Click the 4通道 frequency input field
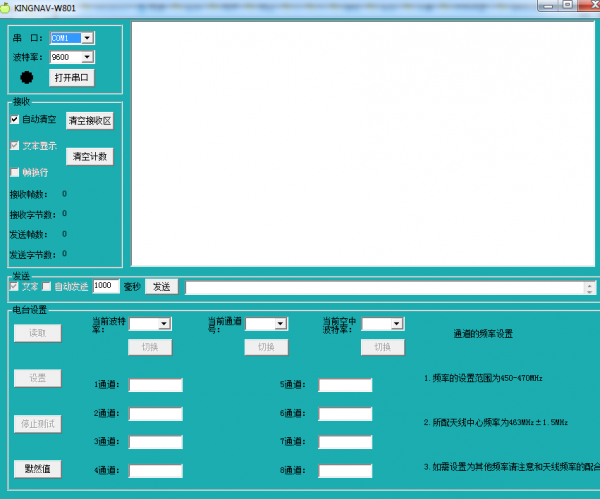 click(156, 471)
